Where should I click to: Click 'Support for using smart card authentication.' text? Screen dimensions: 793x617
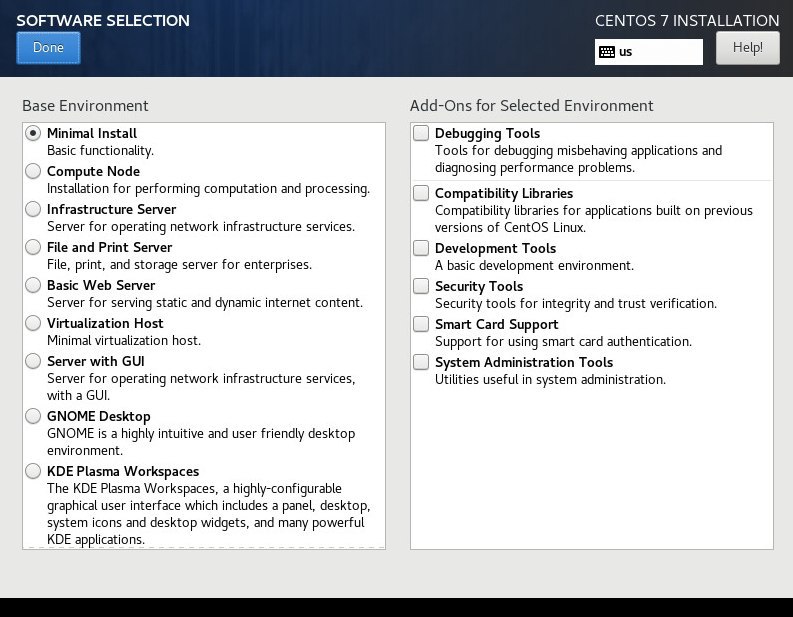click(563, 341)
